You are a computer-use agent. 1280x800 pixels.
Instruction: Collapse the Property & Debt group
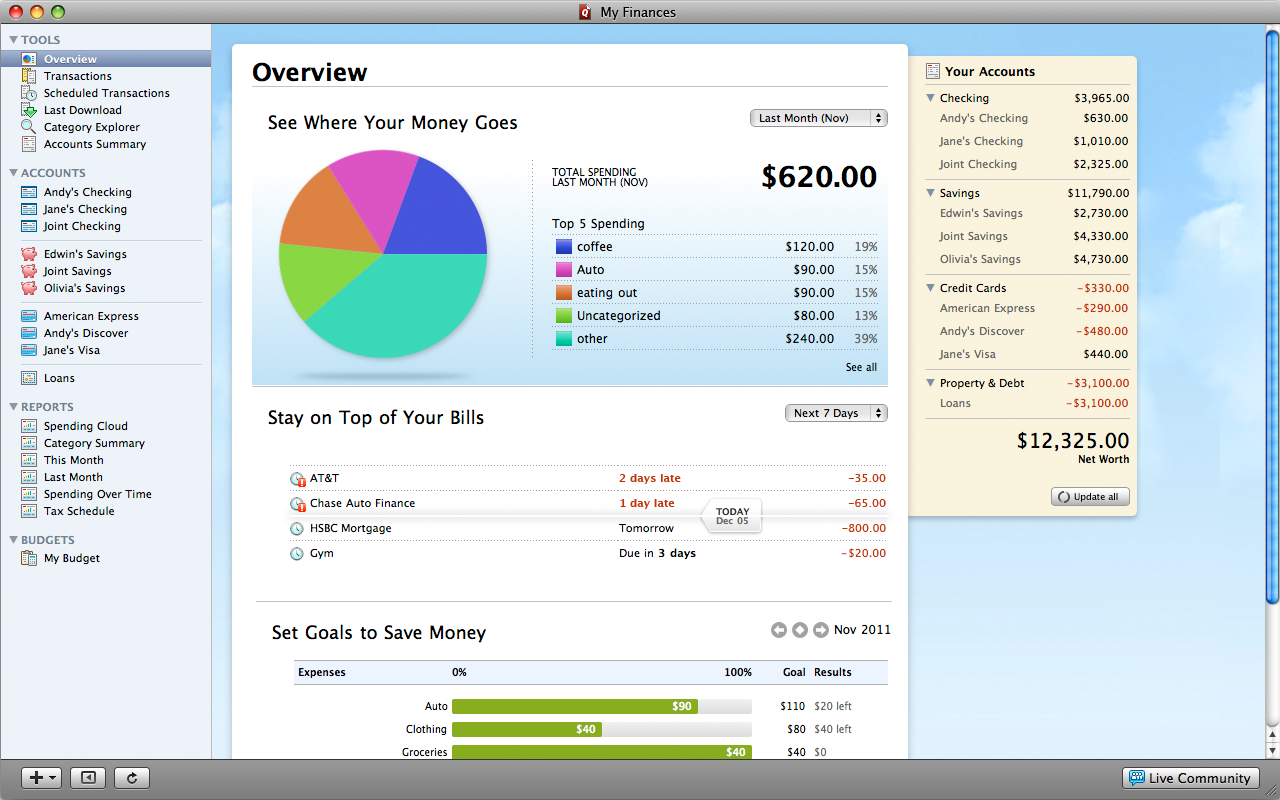click(931, 383)
